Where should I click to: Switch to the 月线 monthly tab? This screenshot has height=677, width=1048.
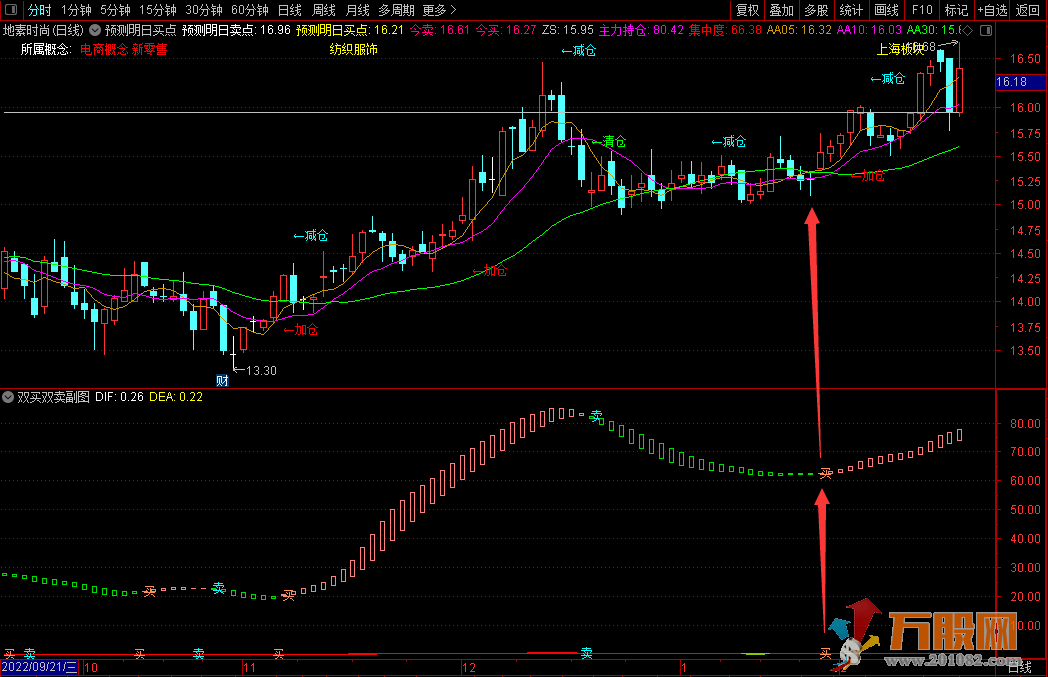coord(358,10)
